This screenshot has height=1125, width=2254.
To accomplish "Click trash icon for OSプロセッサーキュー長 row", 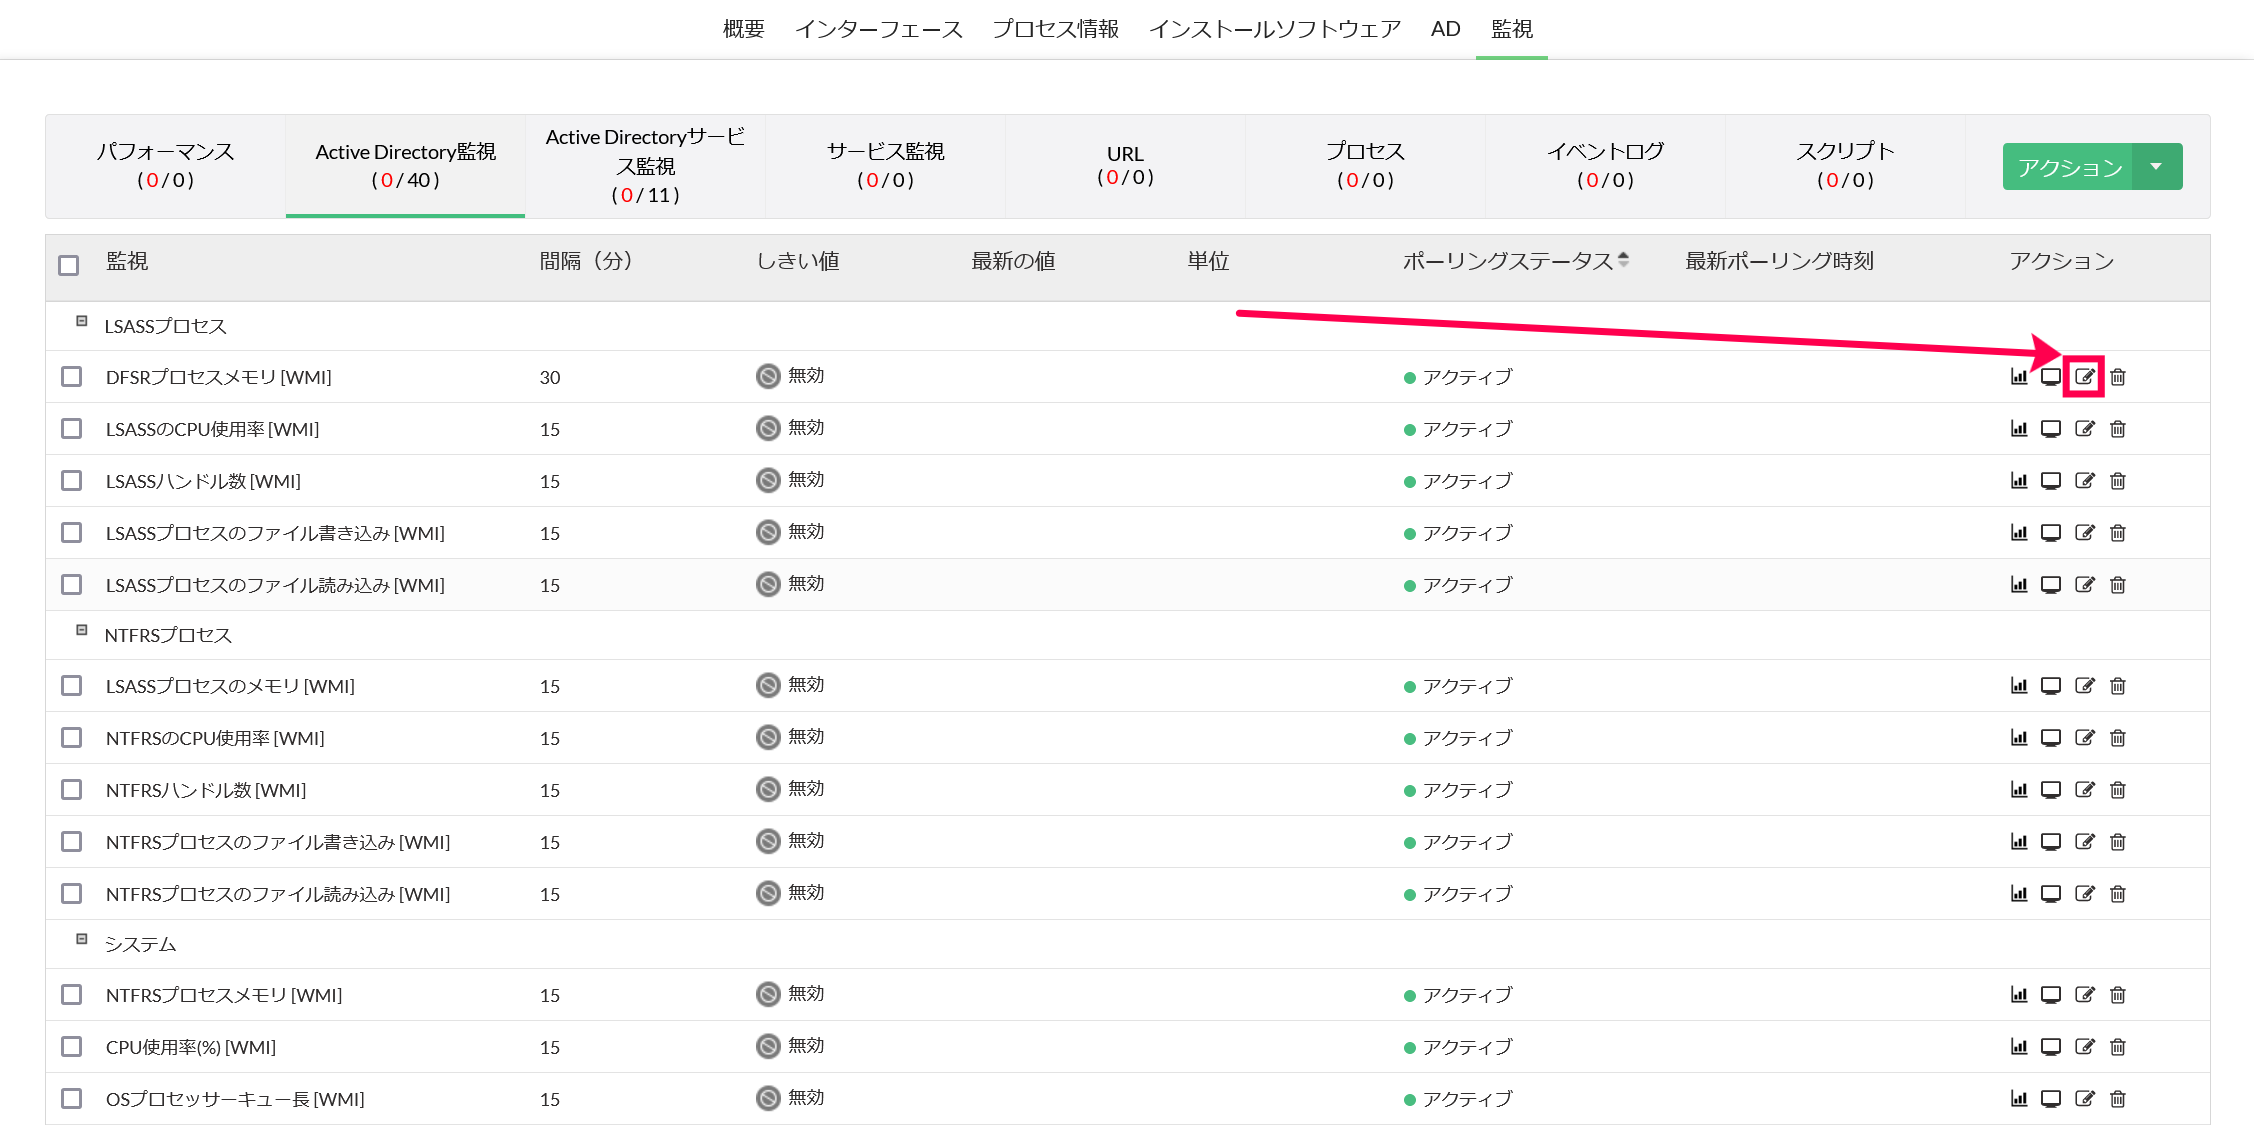I will tap(2117, 1099).
